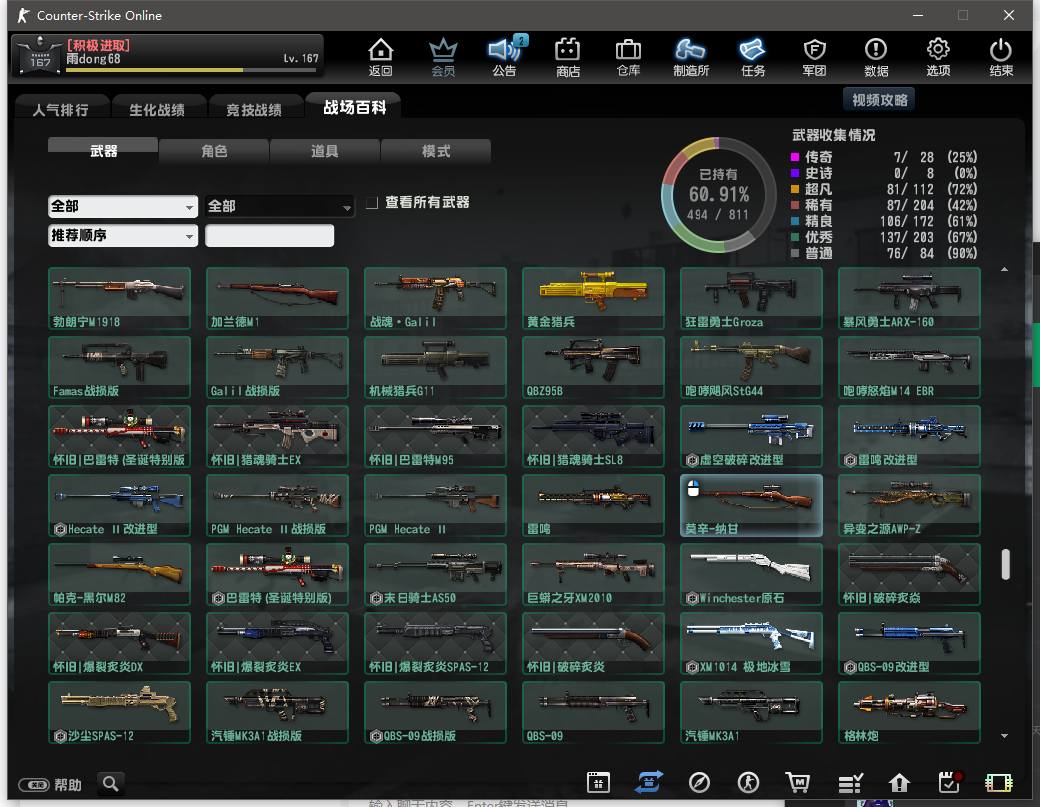Image resolution: width=1040 pixels, height=807 pixels.
Task: Open the second 全部 dark dropdown
Action: pos(280,206)
